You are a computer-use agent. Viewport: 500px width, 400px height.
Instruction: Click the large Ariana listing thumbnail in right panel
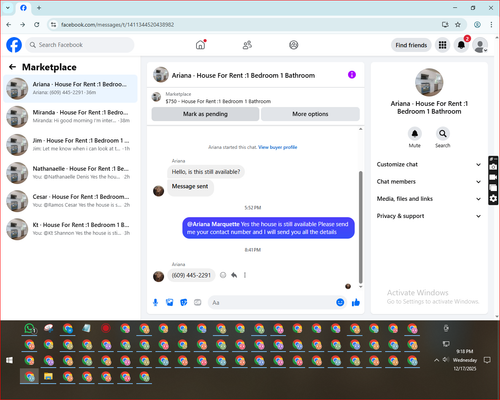[429, 82]
